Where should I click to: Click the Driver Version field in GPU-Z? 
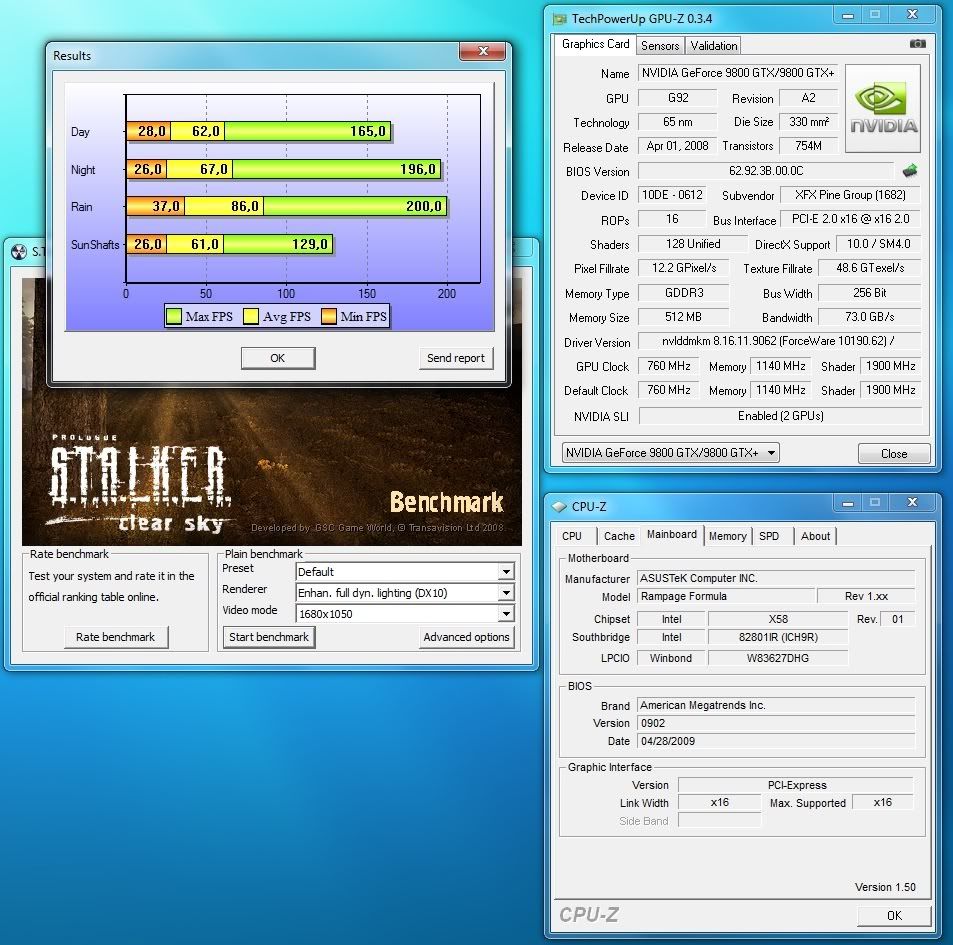coord(779,341)
